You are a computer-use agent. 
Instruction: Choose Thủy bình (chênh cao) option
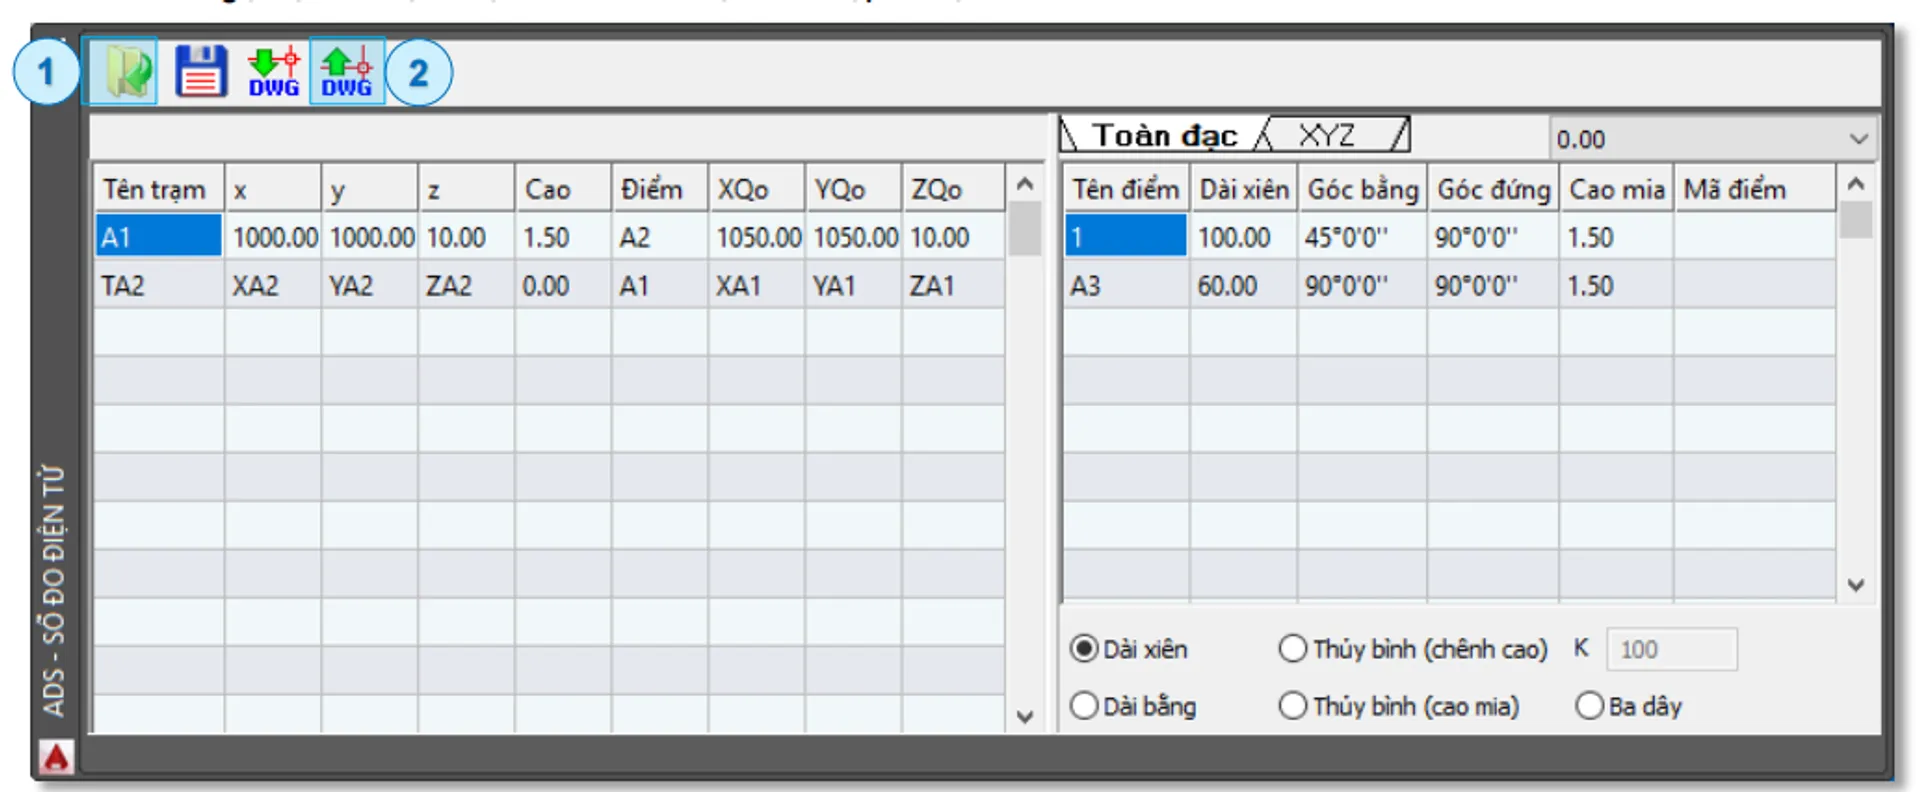pos(1293,649)
